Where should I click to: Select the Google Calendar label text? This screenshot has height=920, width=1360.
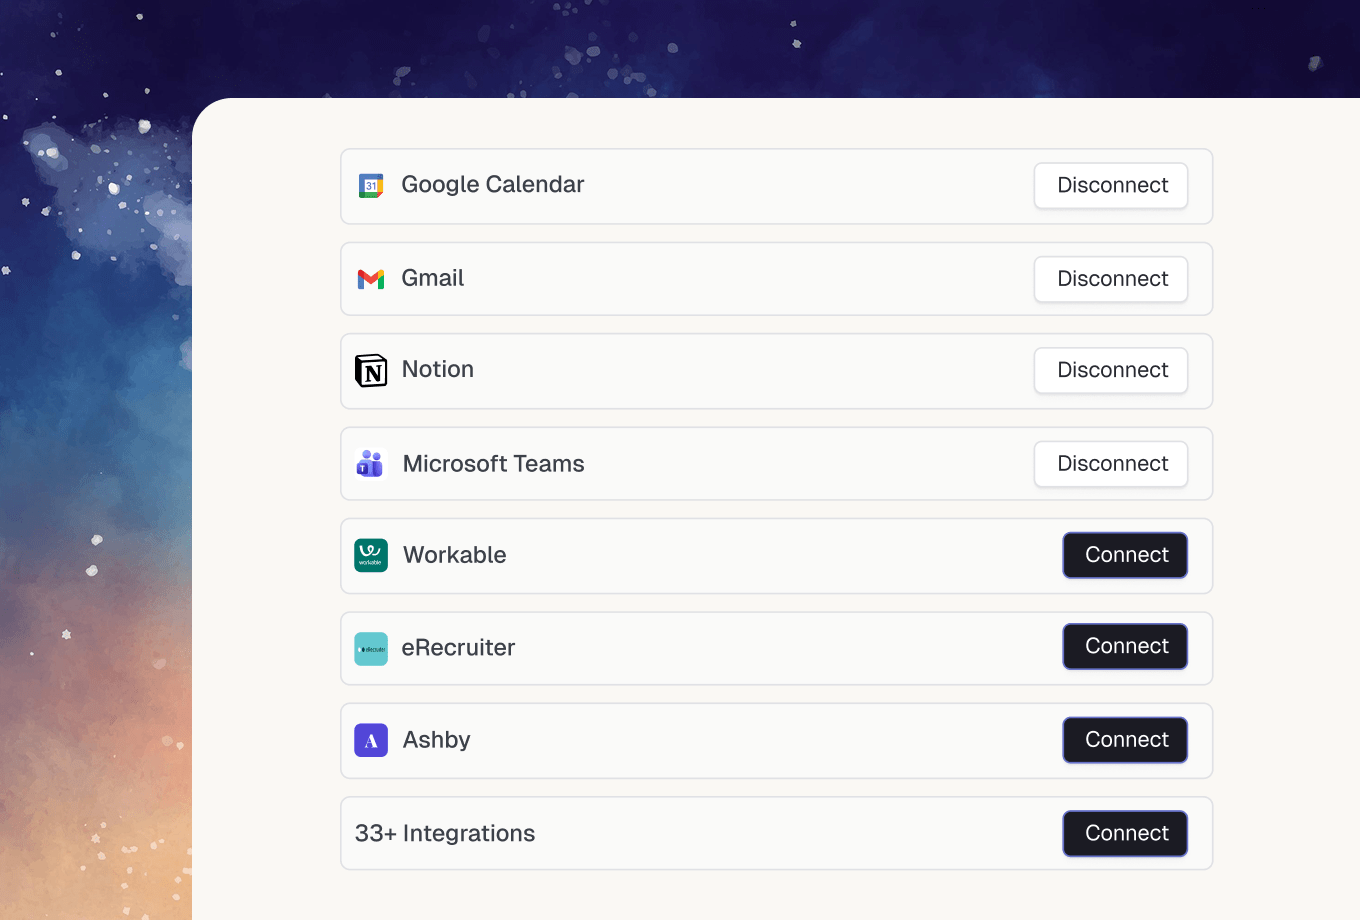(x=492, y=185)
